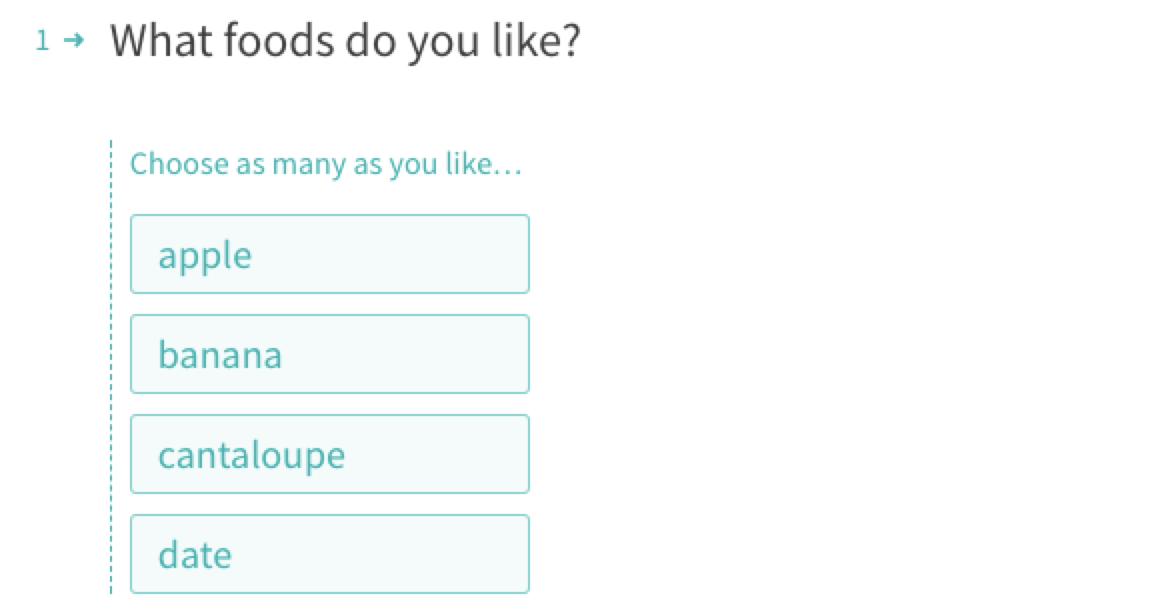The width and height of the screenshot is (1160, 610).
Task: Click the right-pointing arrow icon of question 1
Action: pyautogui.click(x=73, y=40)
